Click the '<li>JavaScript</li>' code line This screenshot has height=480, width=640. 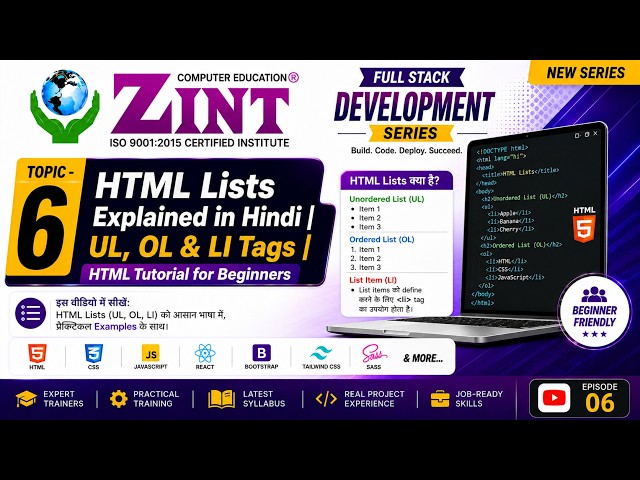pos(515,277)
